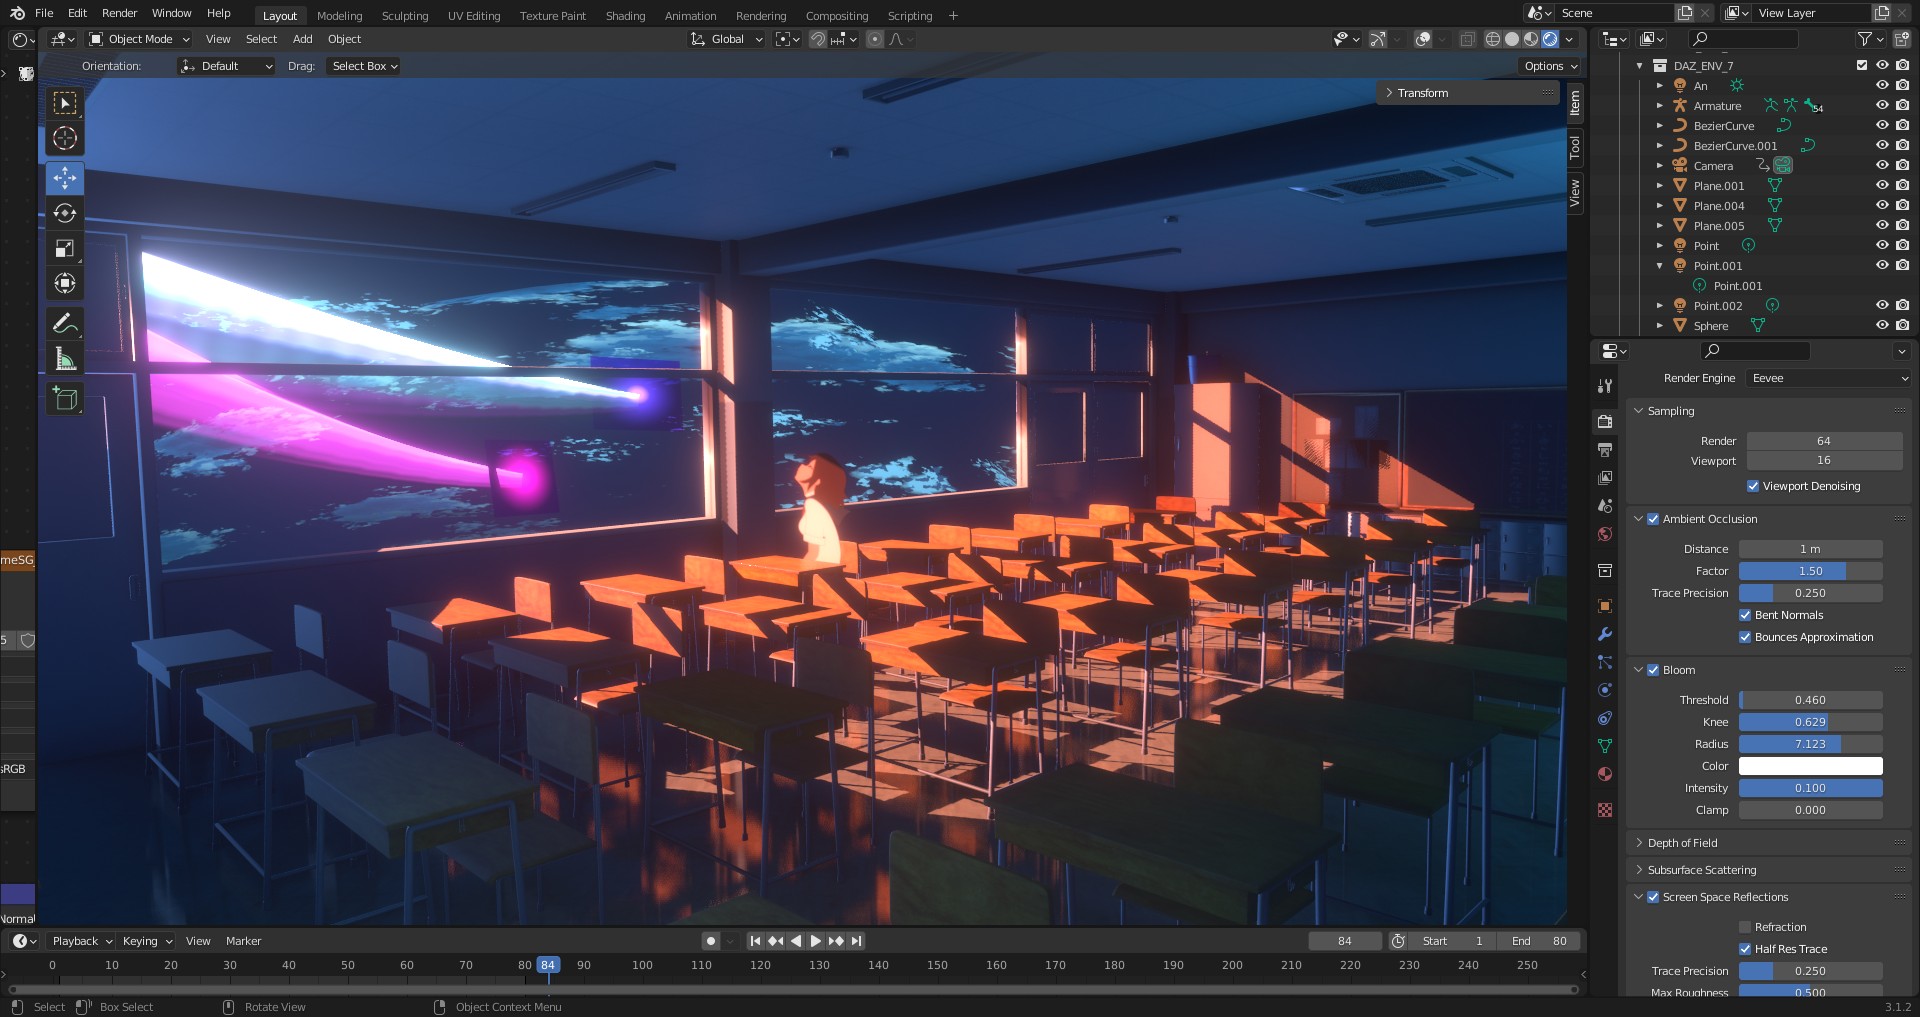Adjust the Bloom Radius slider

point(1810,744)
